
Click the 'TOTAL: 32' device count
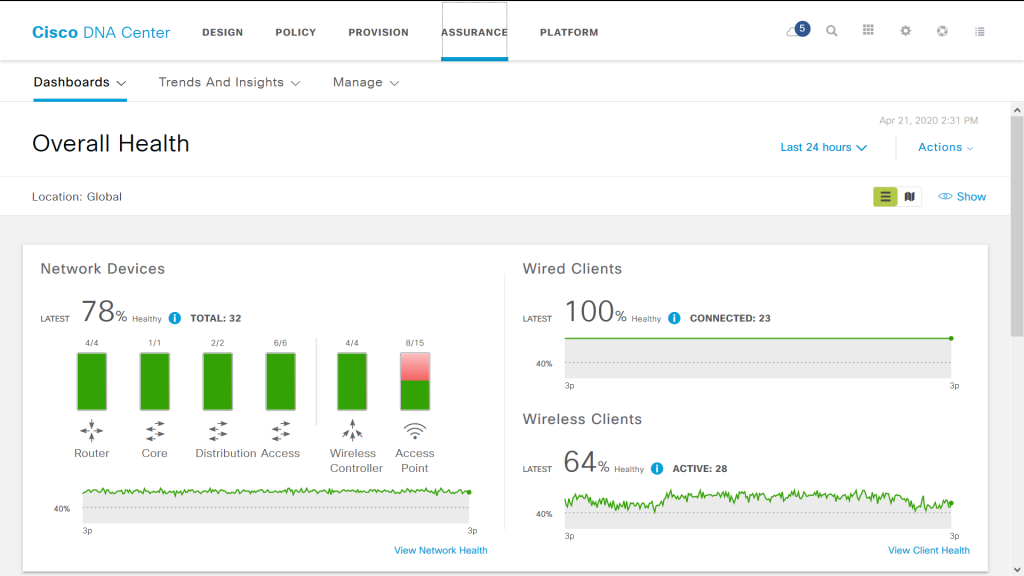tap(216, 318)
